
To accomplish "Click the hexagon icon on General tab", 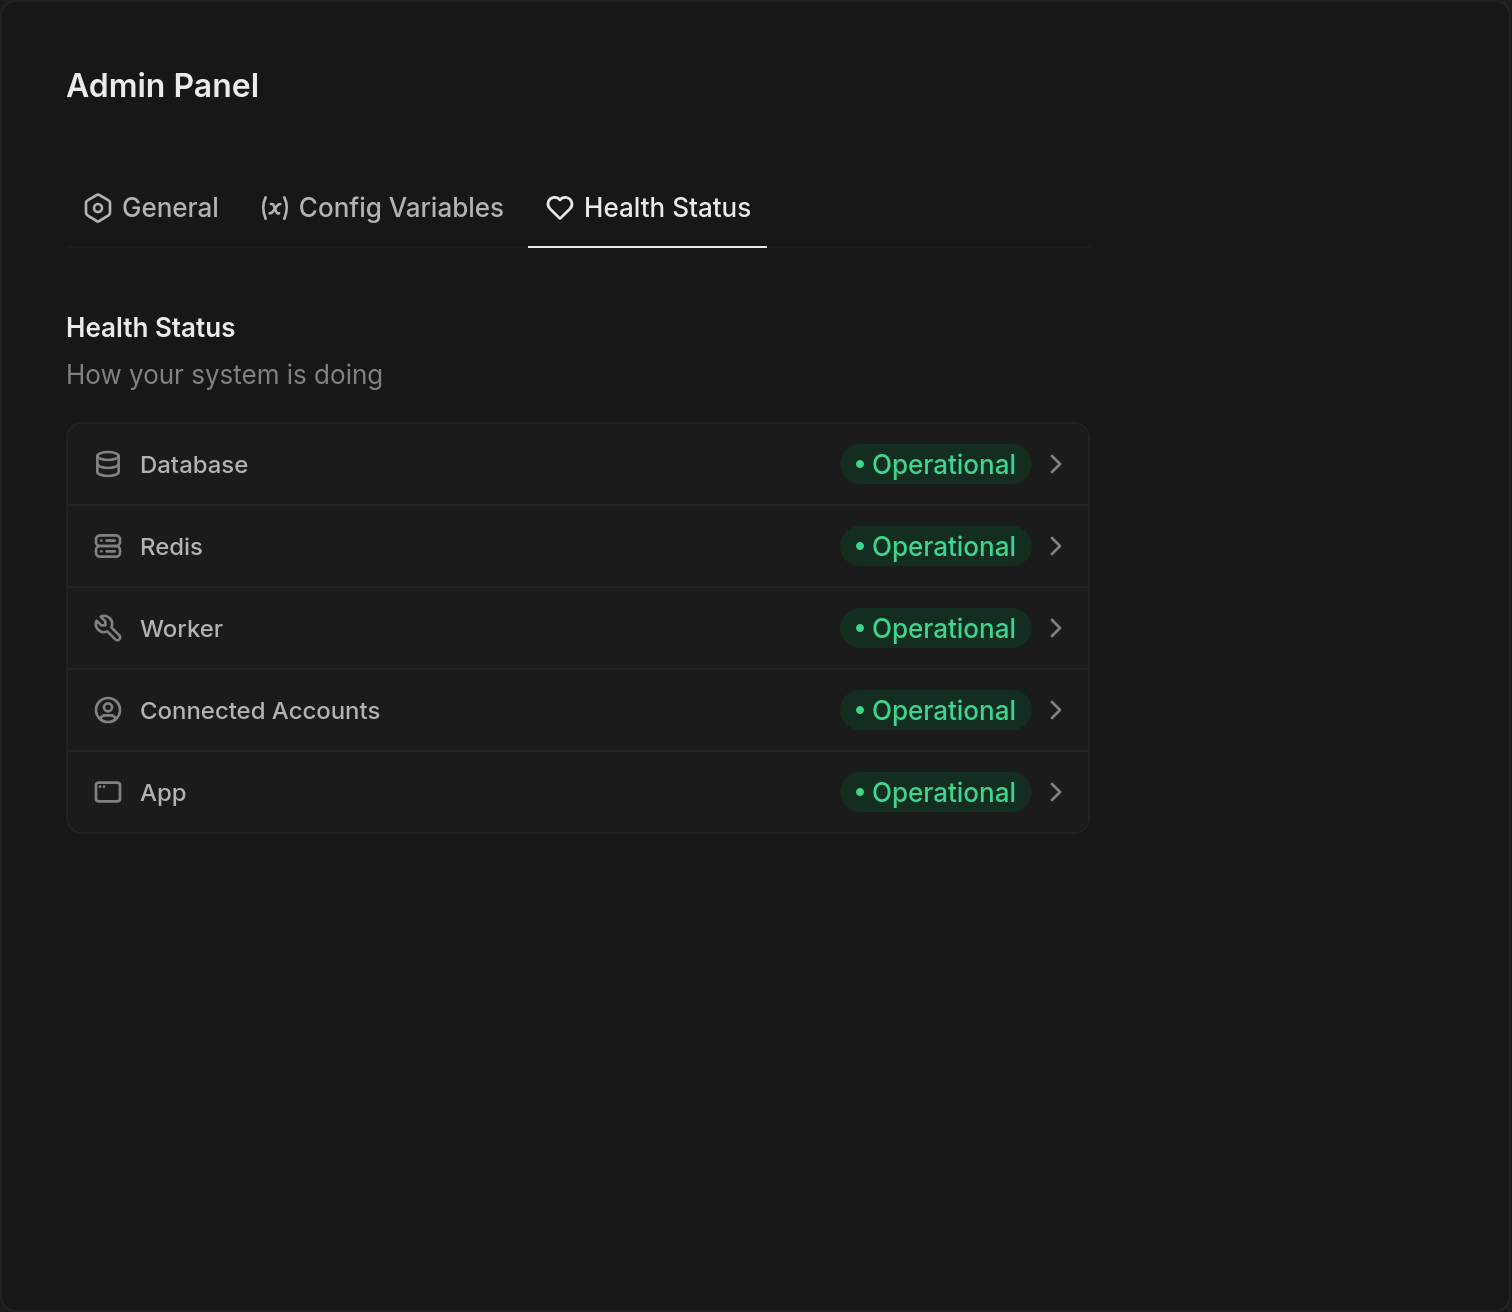I will pyautogui.click(x=98, y=208).
